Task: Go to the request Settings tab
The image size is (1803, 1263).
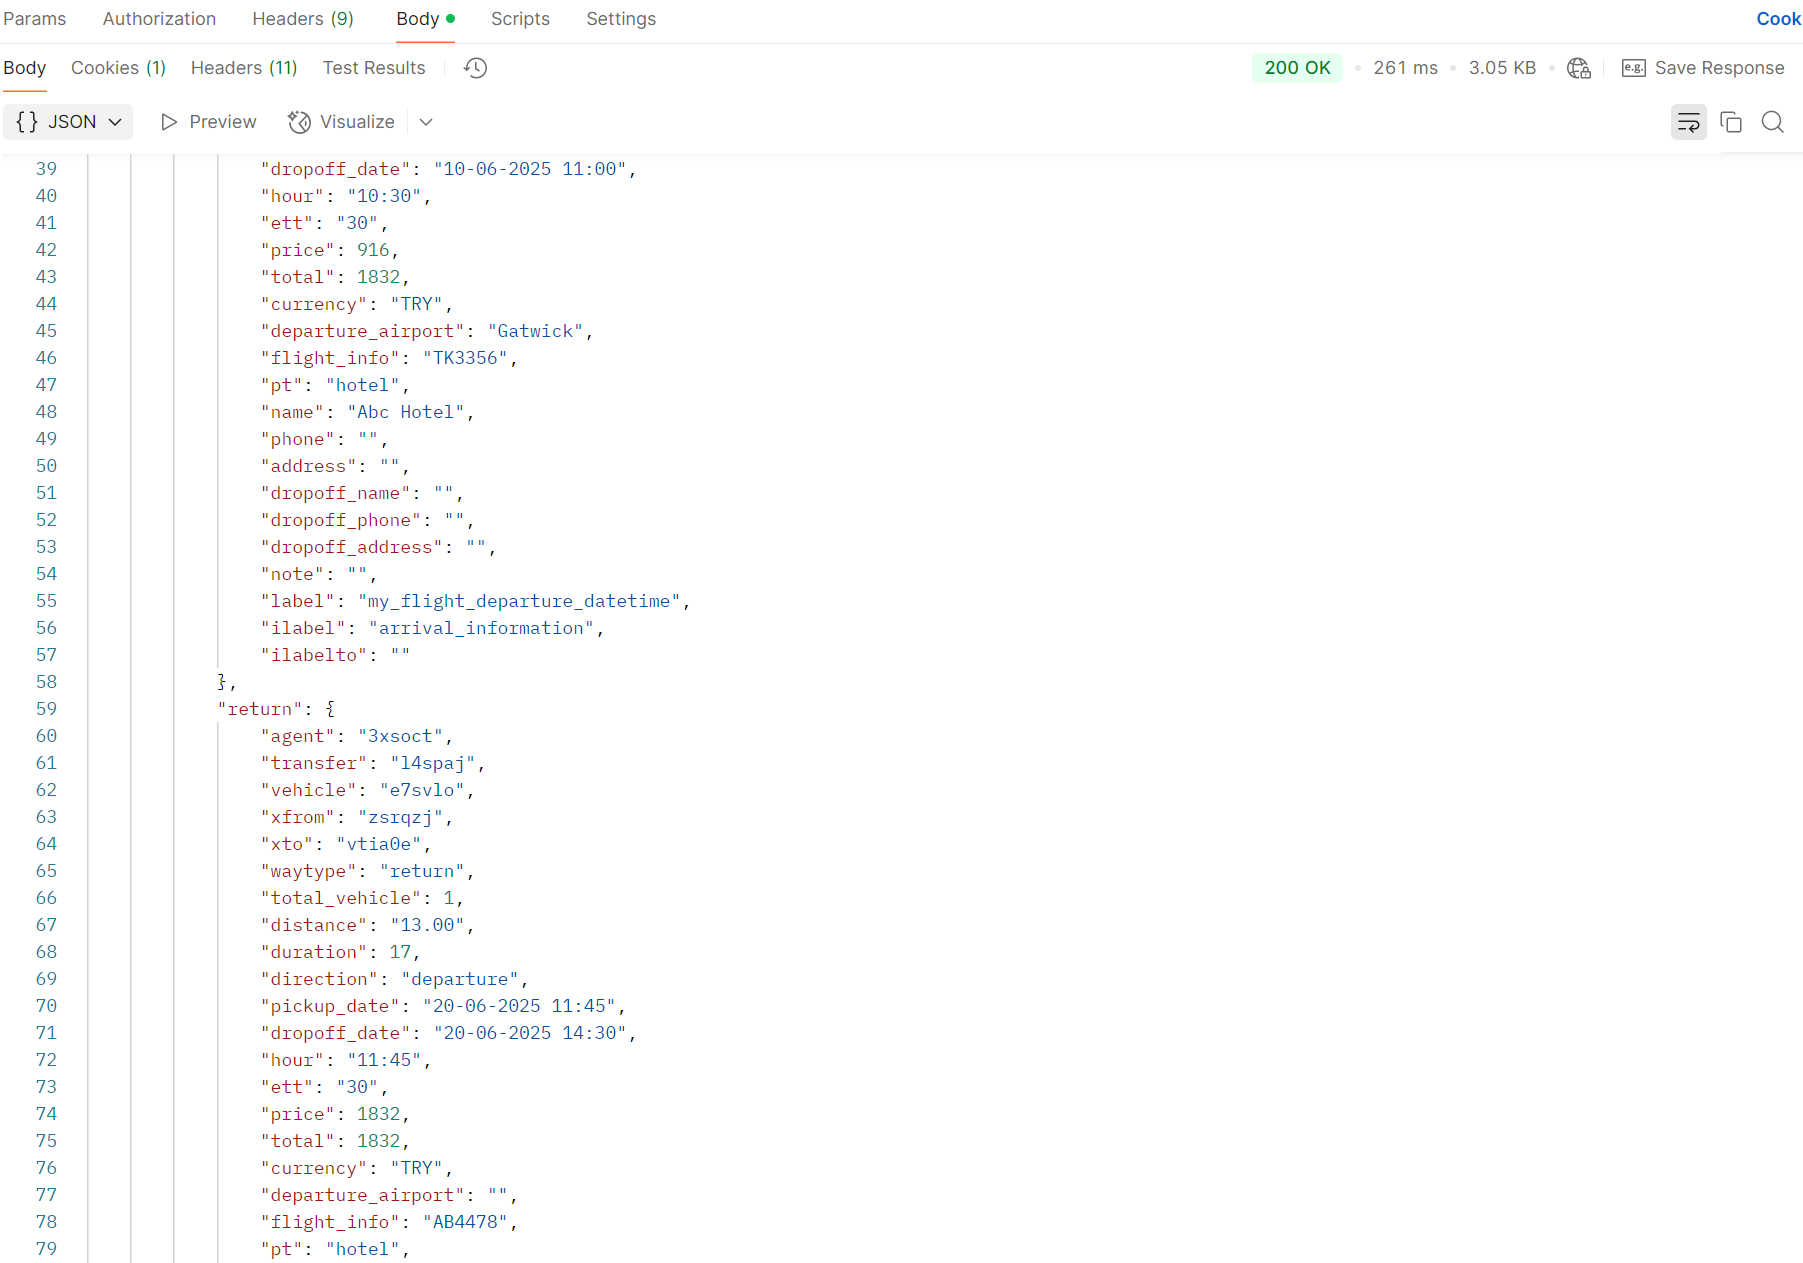Action: coord(620,19)
